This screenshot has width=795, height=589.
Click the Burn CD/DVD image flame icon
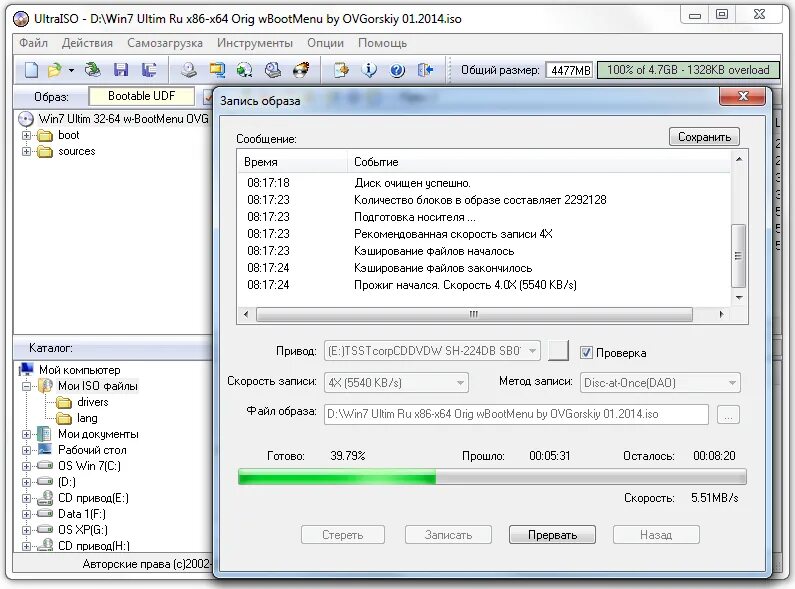click(x=301, y=70)
